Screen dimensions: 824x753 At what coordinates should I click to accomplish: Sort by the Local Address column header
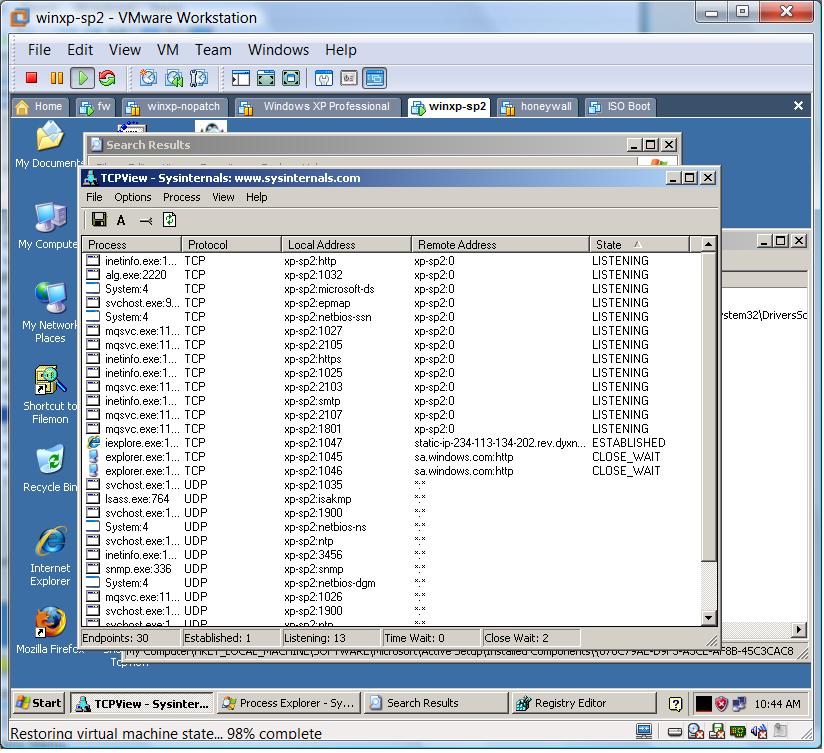pos(346,244)
